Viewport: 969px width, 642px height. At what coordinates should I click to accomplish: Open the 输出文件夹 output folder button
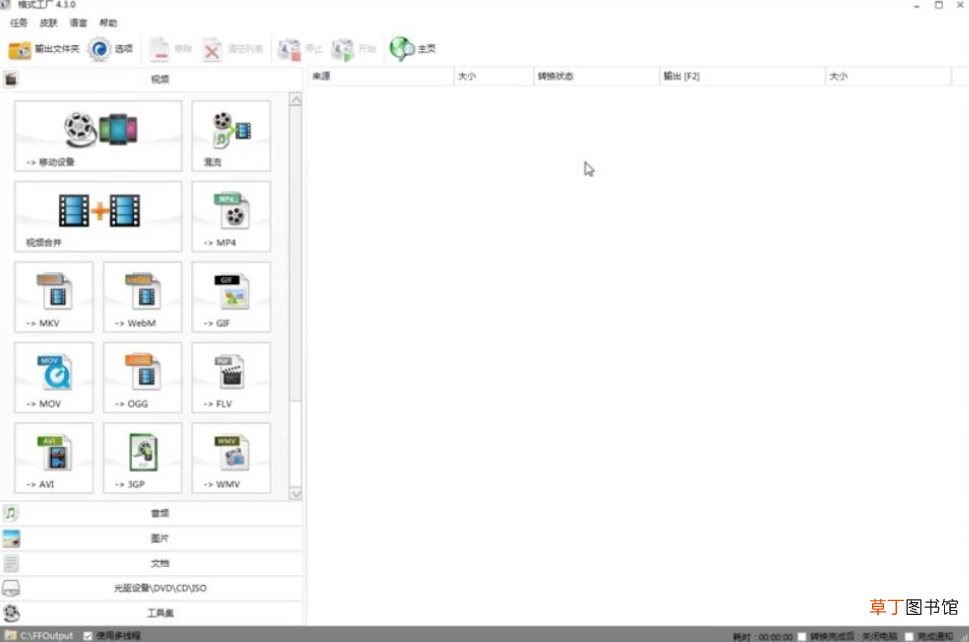43,49
